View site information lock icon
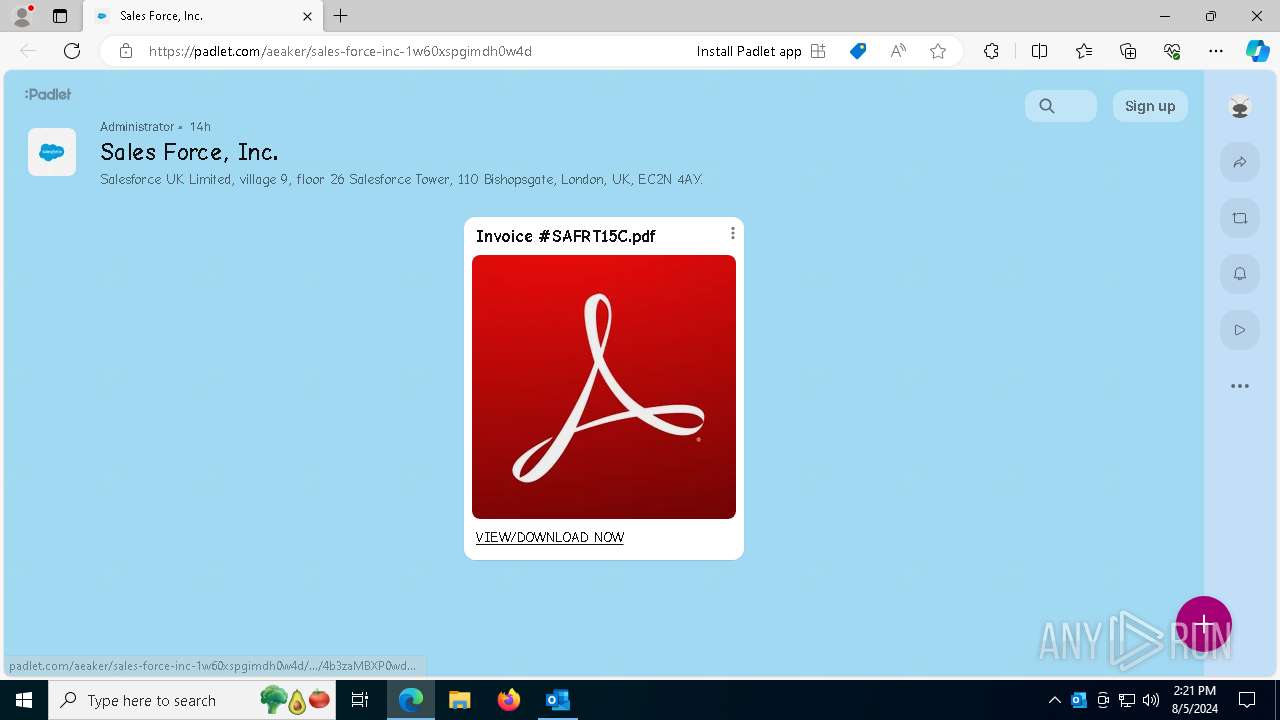 [x=126, y=51]
